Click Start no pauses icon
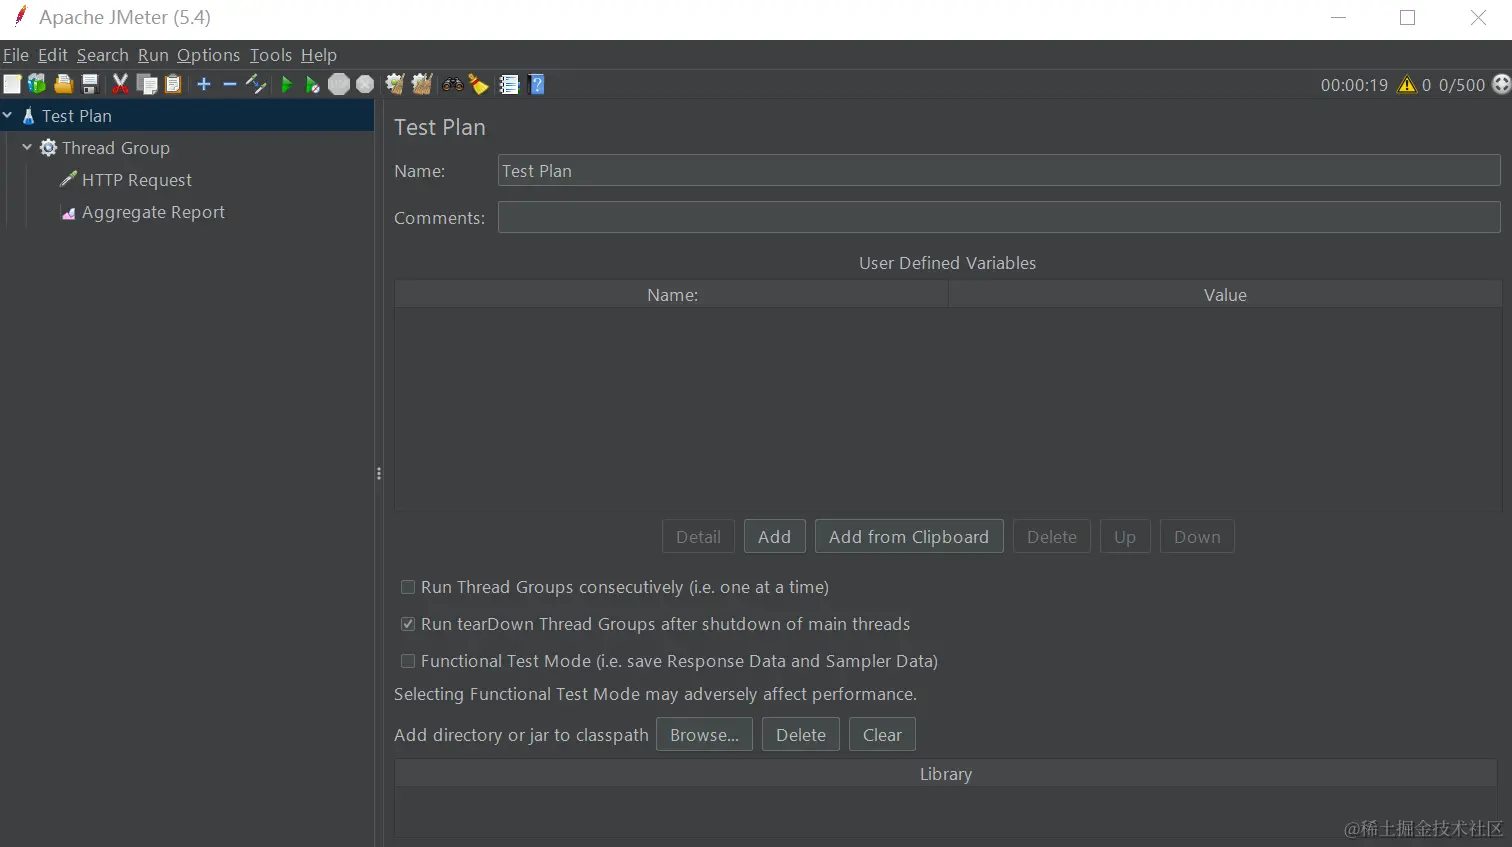This screenshot has height=847, width=1512. tap(313, 85)
